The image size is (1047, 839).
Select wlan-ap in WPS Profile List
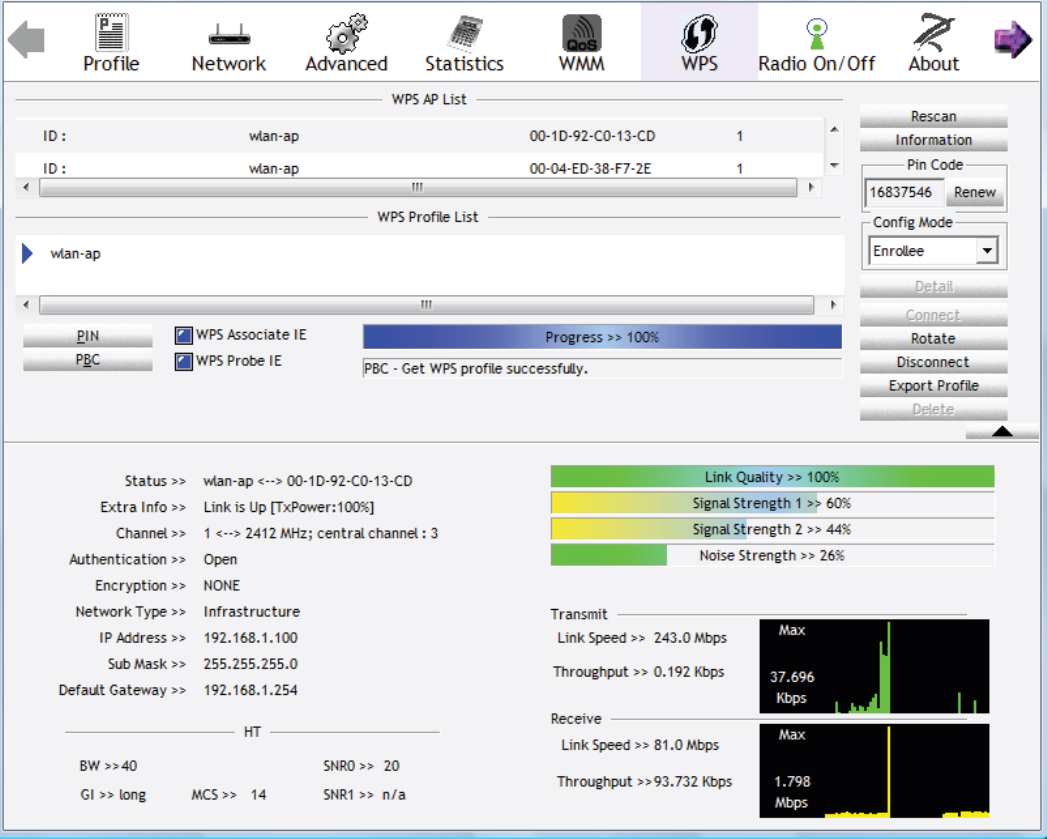76,254
